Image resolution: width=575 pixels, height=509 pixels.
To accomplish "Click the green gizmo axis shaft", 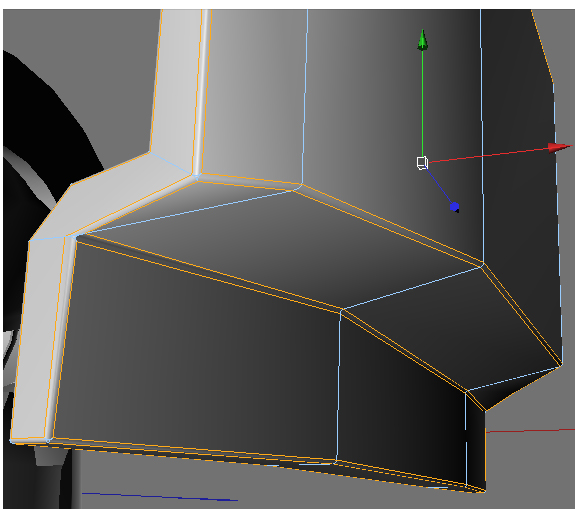I will click(x=422, y=103).
